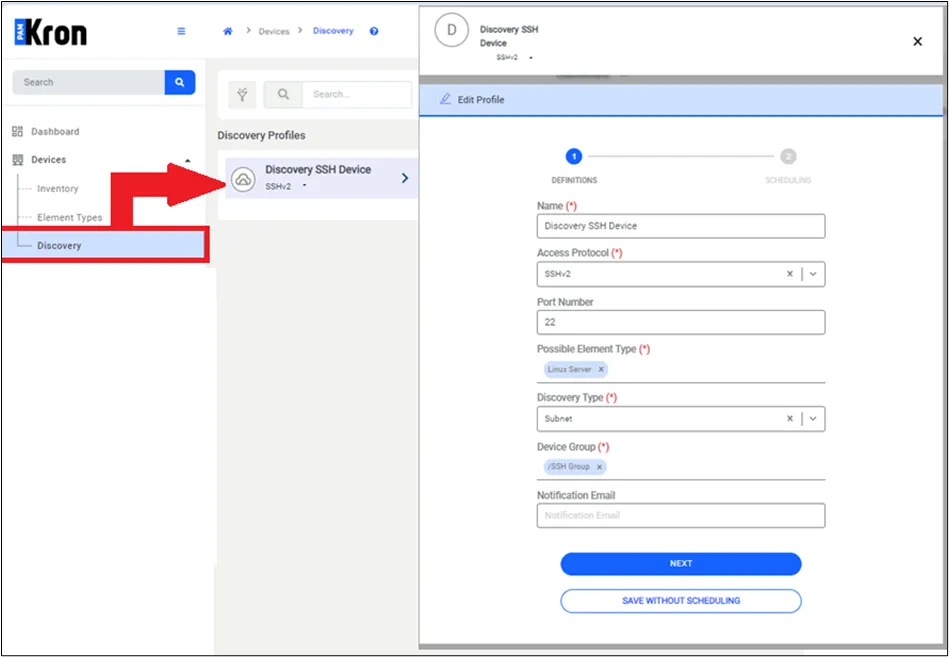Toggle the hamburger sidebar menu icon
The width and height of the screenshot is (949, 657).
(181, 31)
